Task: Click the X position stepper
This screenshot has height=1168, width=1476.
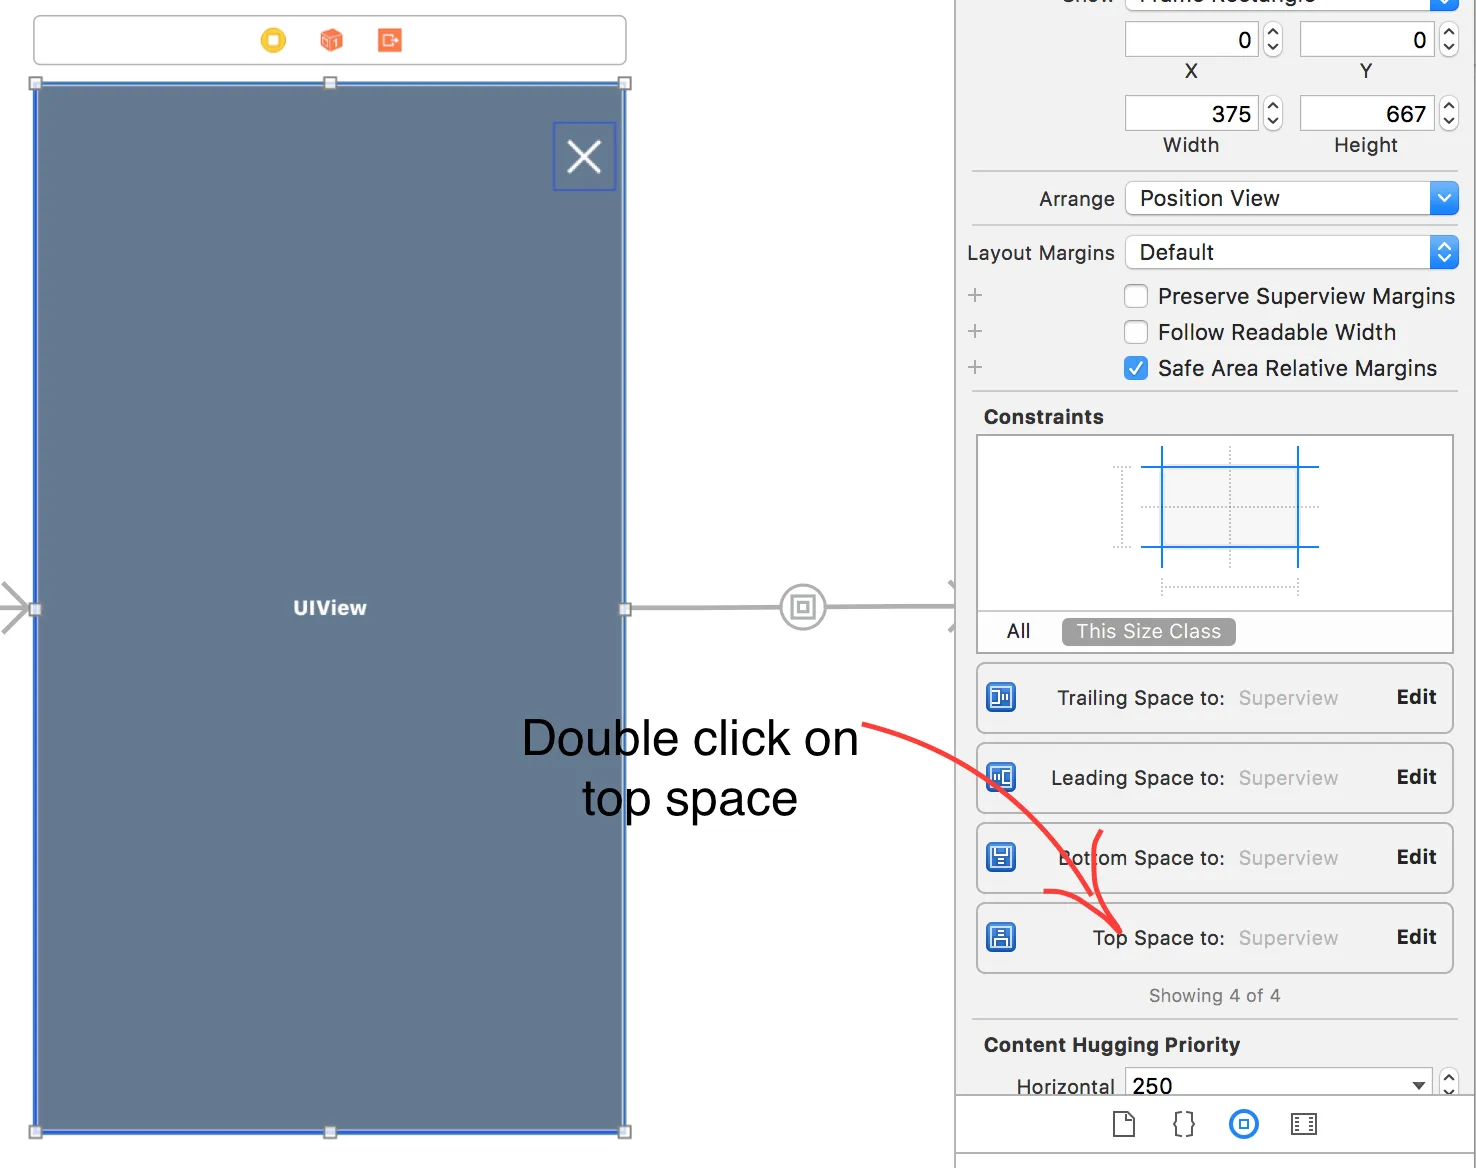Action: coord(1273,40)
